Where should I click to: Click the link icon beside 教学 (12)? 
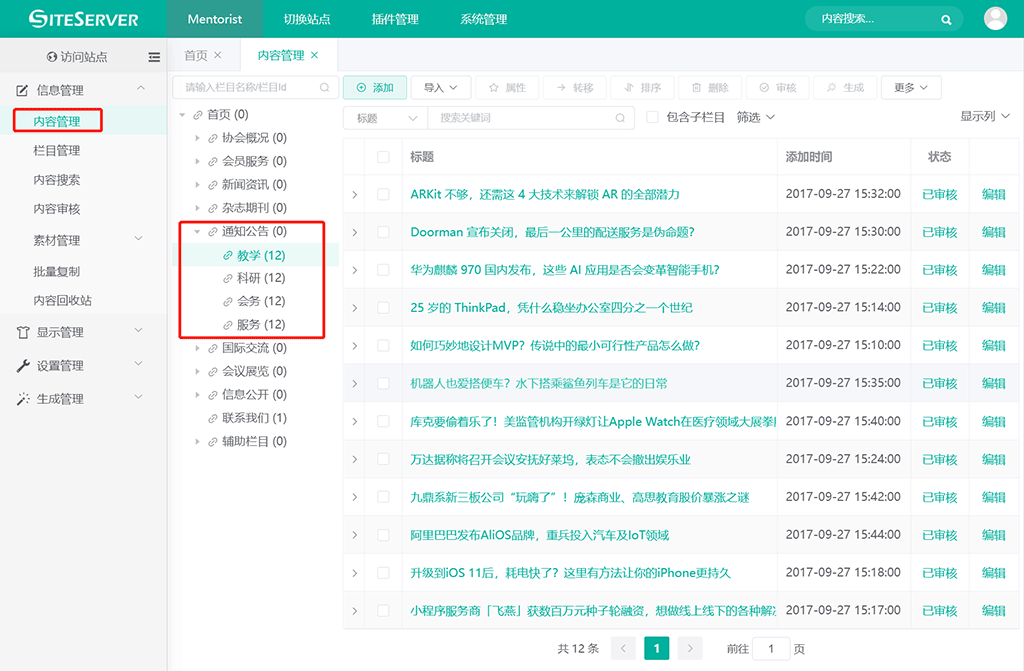click(x=227, y=255)
